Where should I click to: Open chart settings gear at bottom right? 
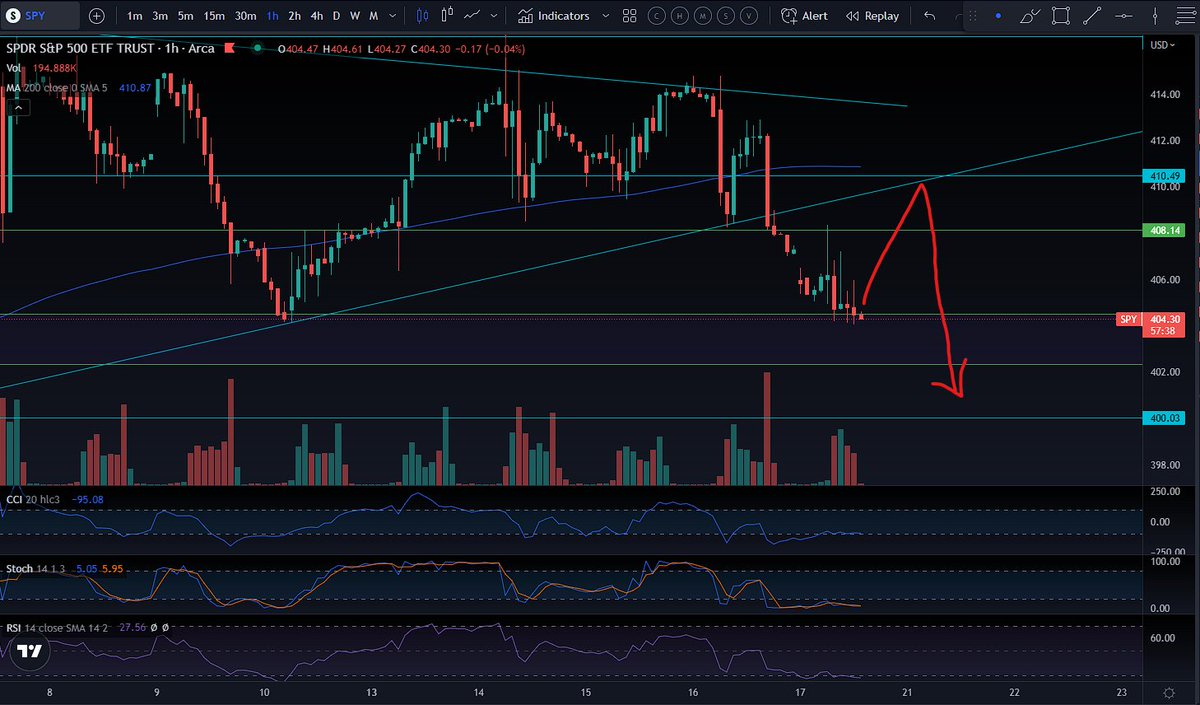[1169, 693]
